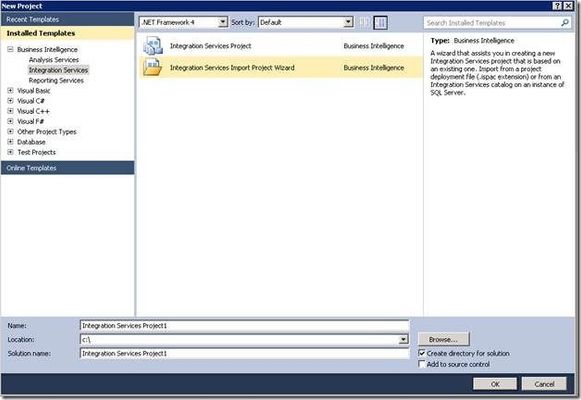
Task: Click the Location text box
Action: pos(239,339)
